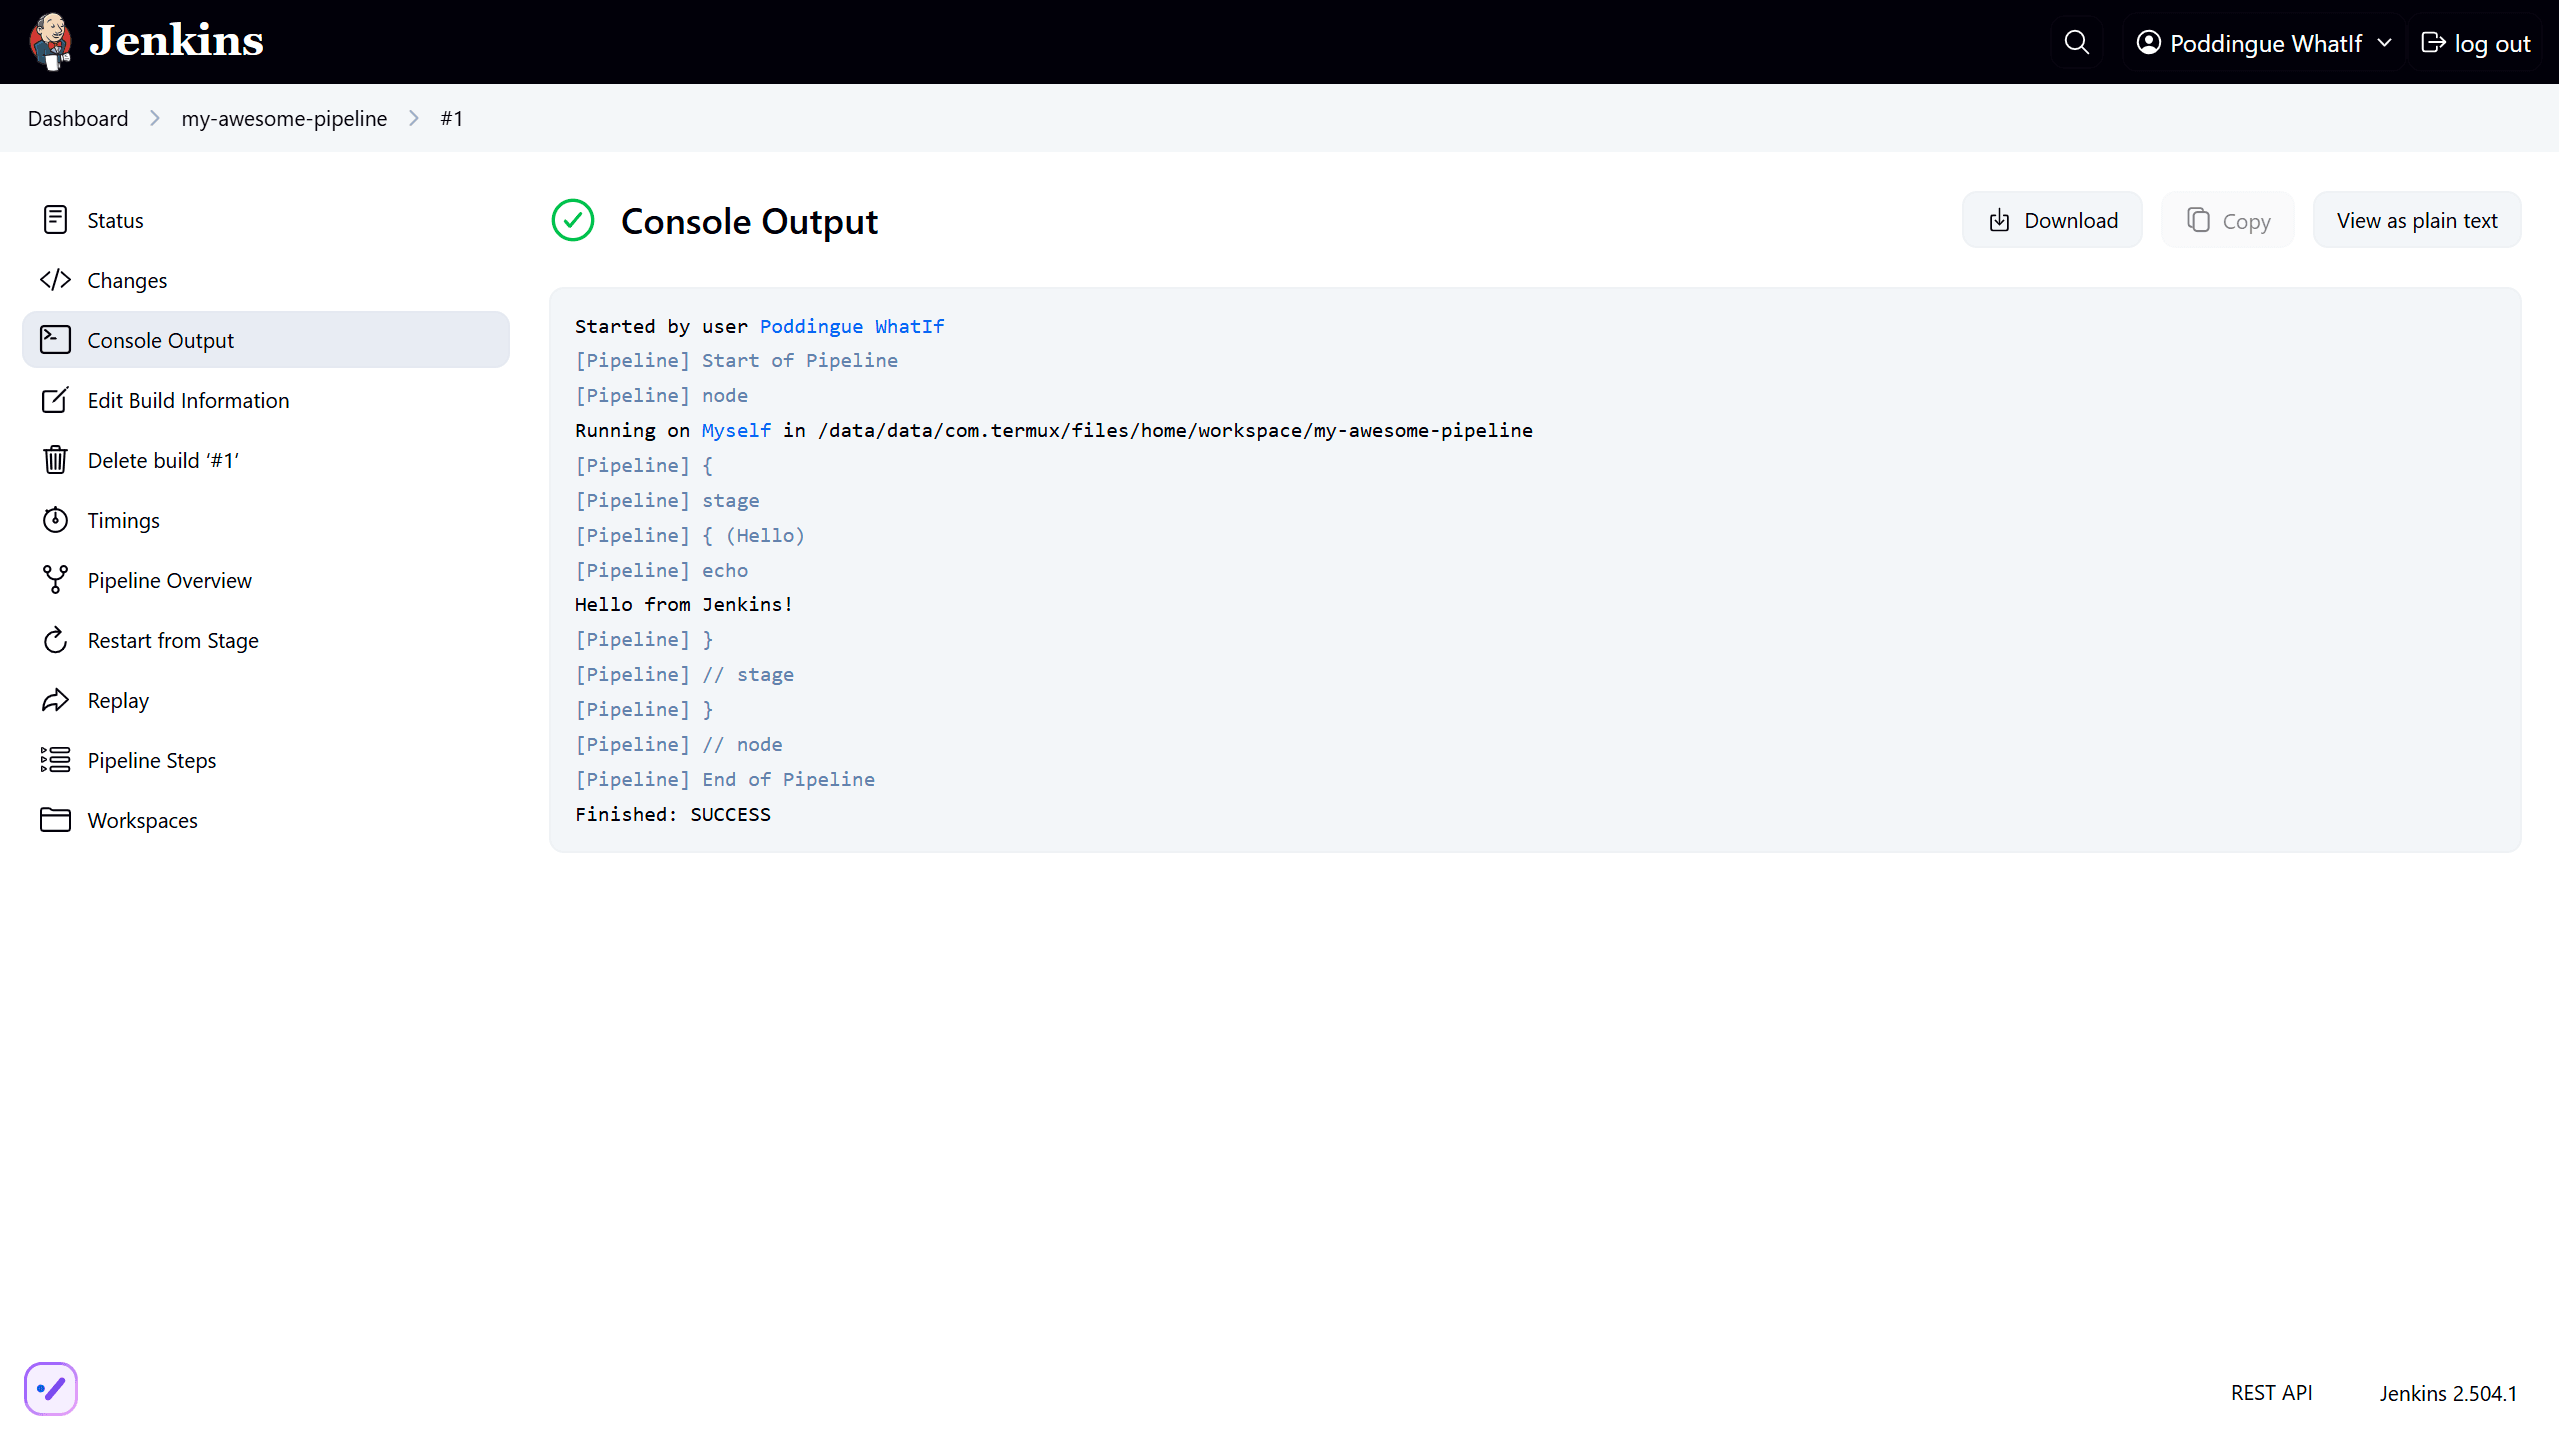Viewport: 2559px width, 1434px height.
Task: Open the Workspaces folder entry
Action: pos(142,820)
